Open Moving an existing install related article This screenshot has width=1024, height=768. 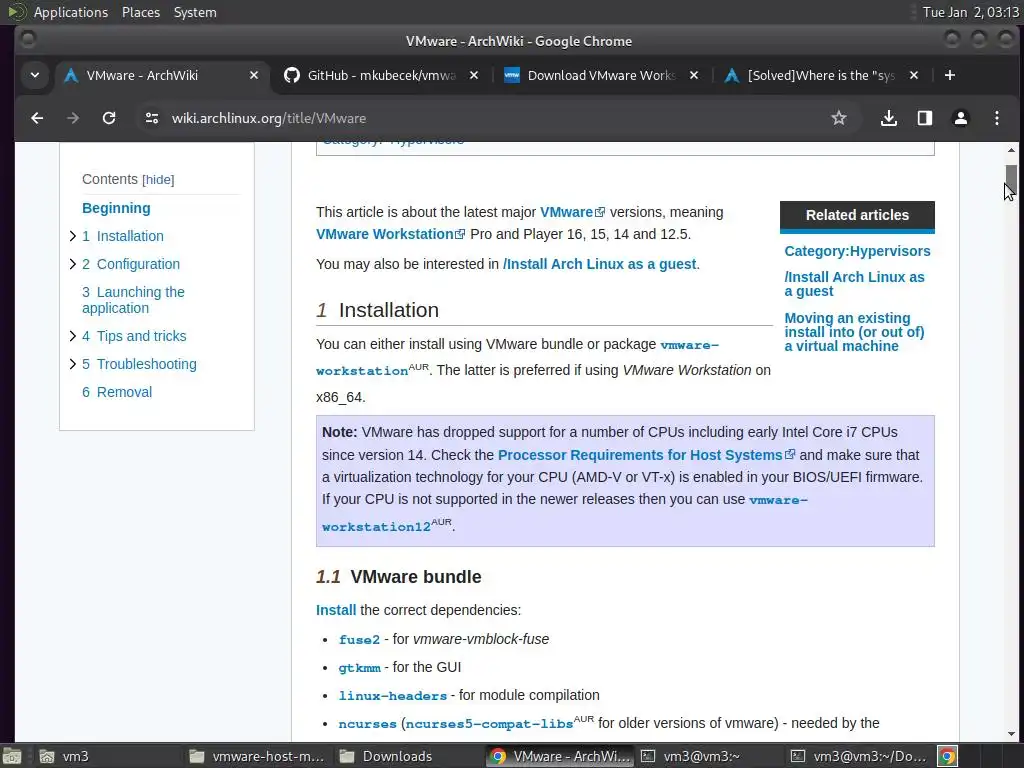[x=854, y=332]
